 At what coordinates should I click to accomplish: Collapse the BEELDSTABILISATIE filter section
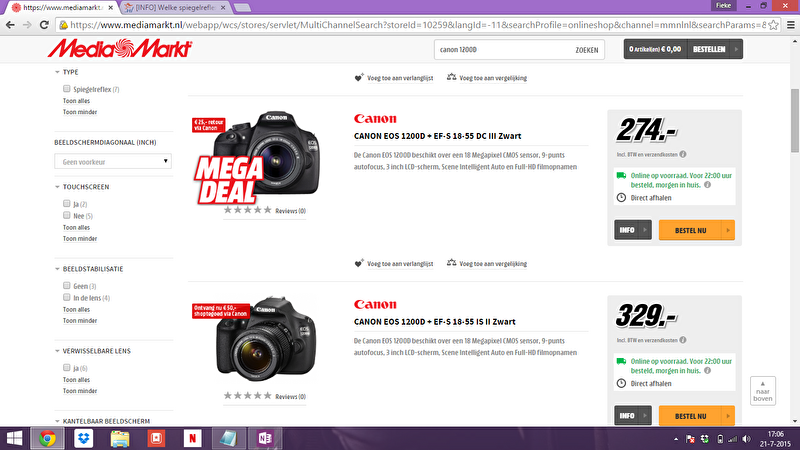point(58,269)
